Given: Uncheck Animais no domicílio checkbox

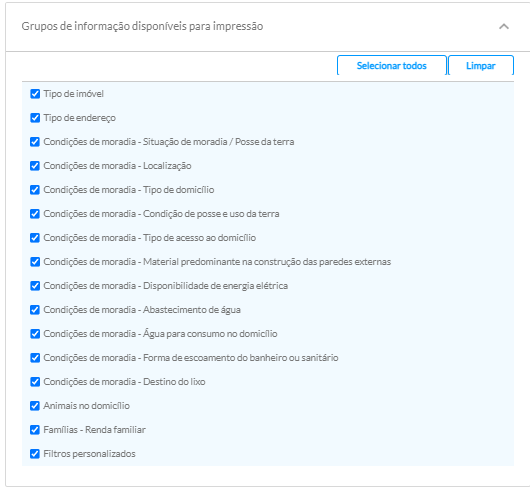Looking at the screenshot, I should click(35, 406).
